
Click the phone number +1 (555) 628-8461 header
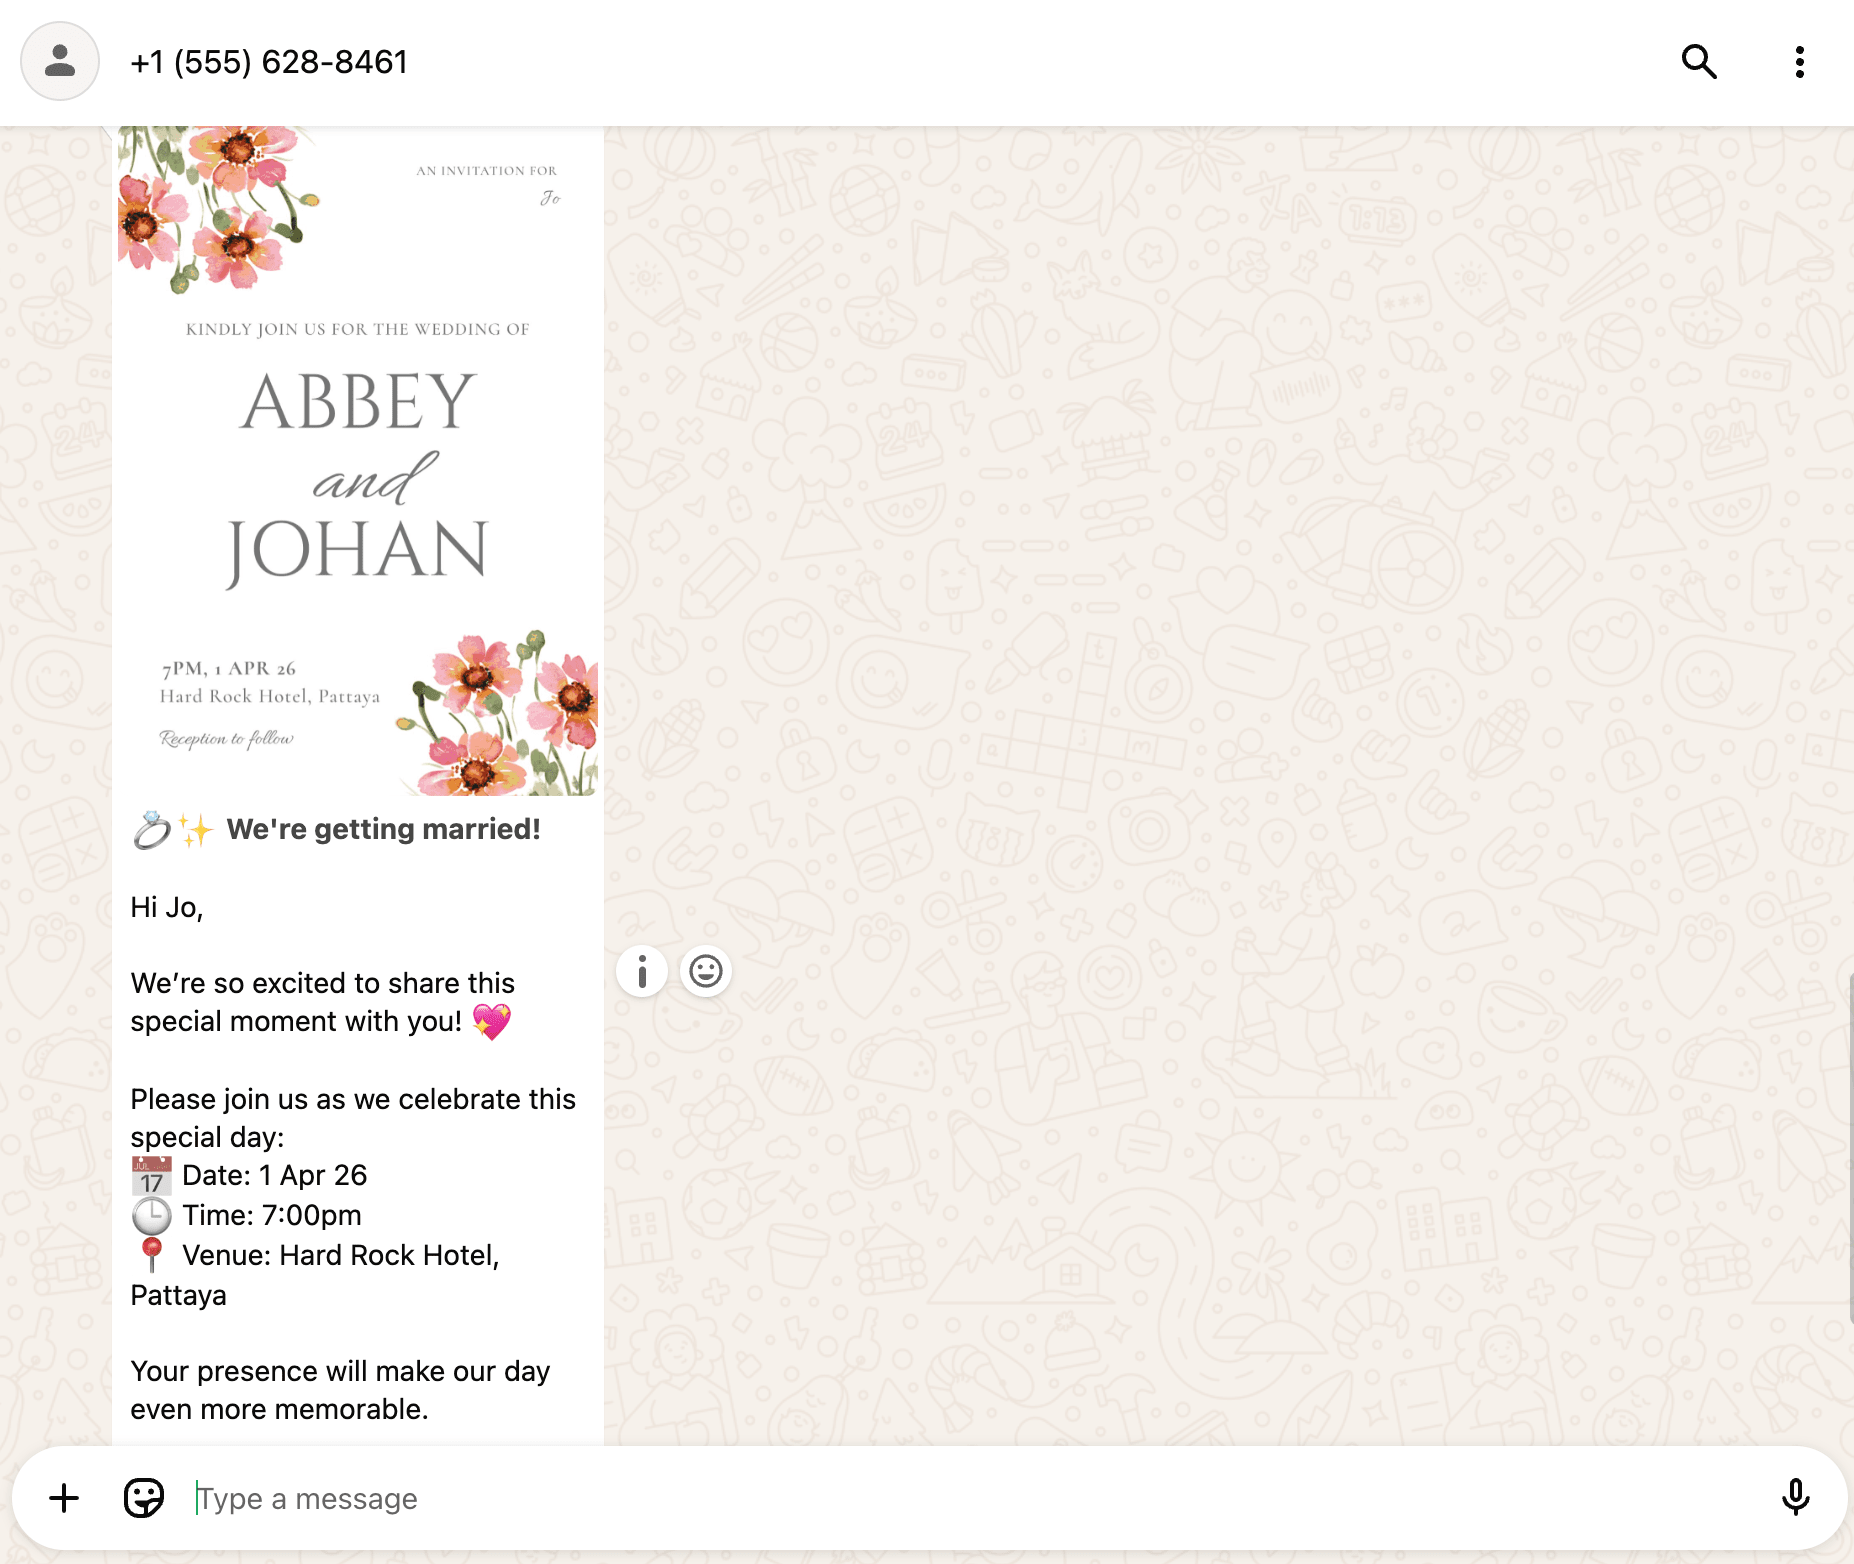pos(270,62)
